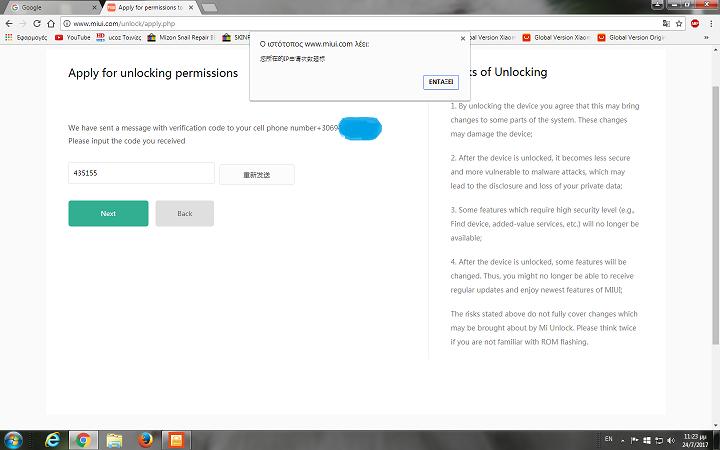Image resolution: width=720 pixels, height=450 pixels.
Task: Go to the browser home page icon
Action: coord(51,23)
